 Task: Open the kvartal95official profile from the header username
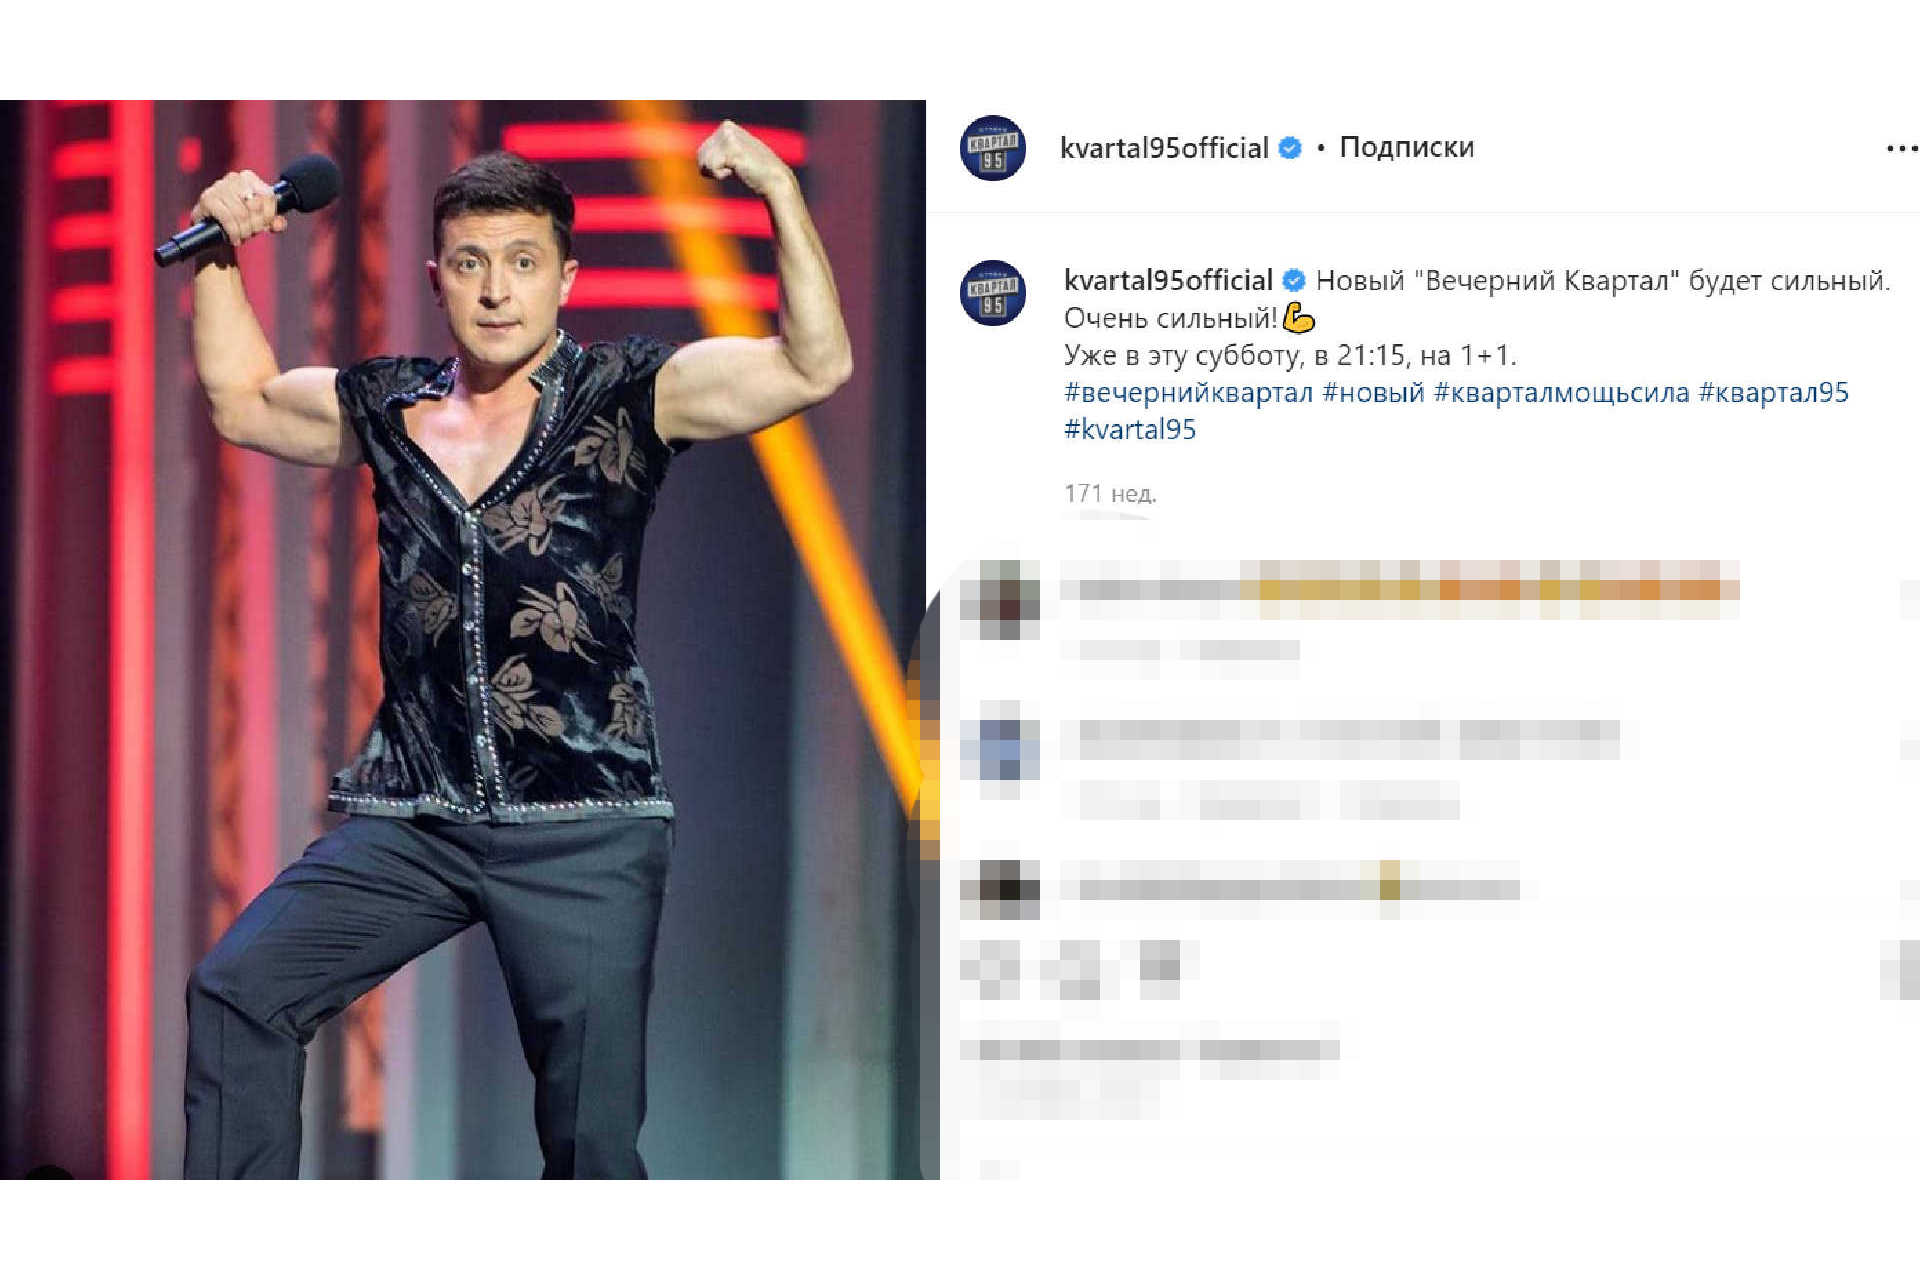pos(1164,148)
